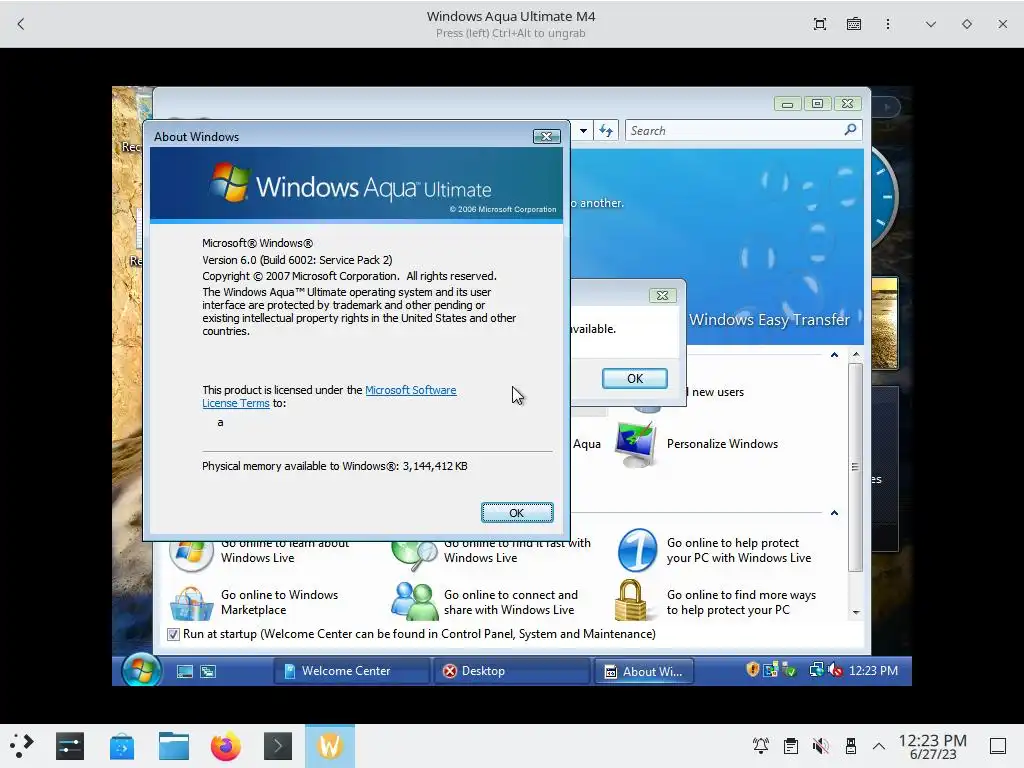This screenshot has width=1024, height=768.
Task: Click the find it fast Windows Live icon
Action: tap(413, 554)
